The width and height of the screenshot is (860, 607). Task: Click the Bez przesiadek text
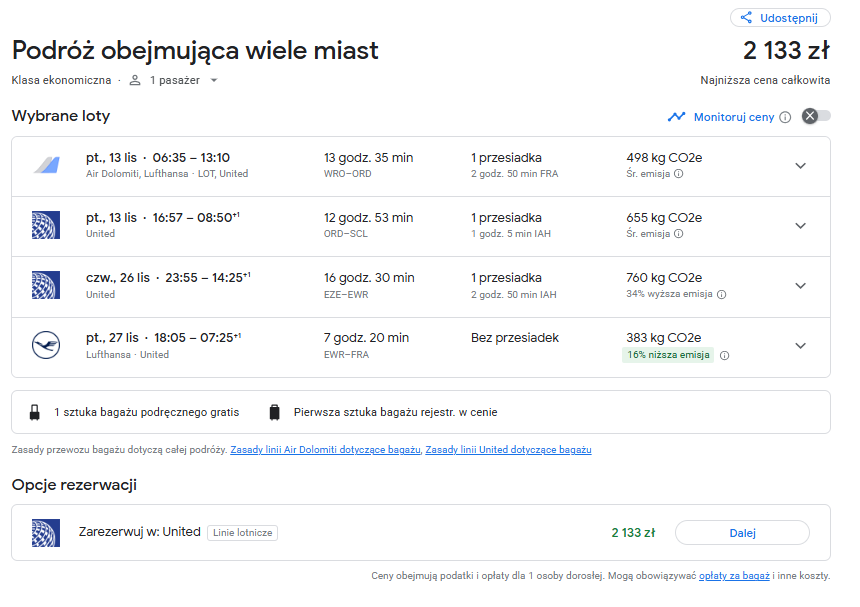click(514, 338)
